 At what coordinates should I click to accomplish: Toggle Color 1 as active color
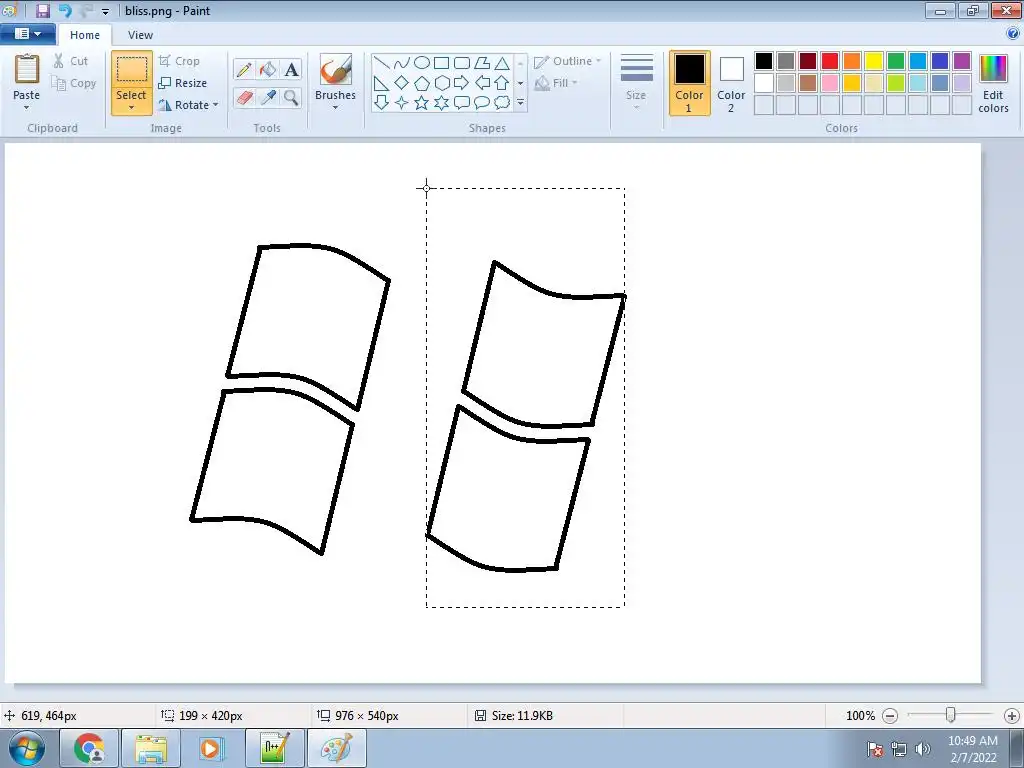click(x=689, y=83)
